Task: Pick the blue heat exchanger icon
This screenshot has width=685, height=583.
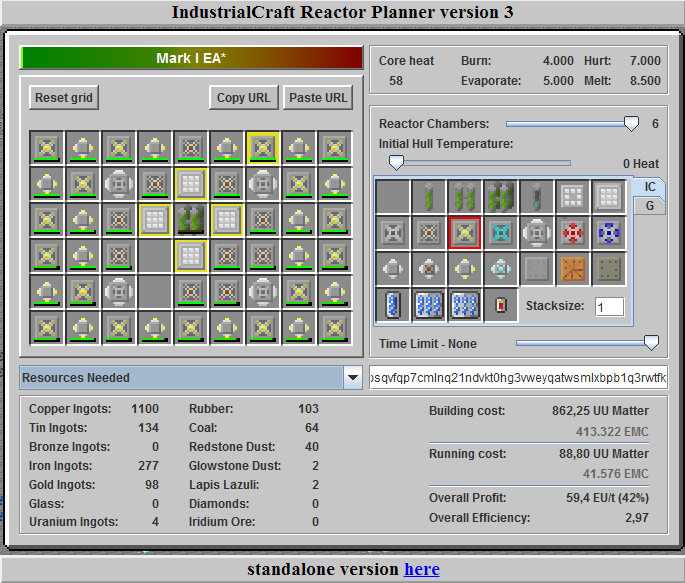Action: [607, 233]
